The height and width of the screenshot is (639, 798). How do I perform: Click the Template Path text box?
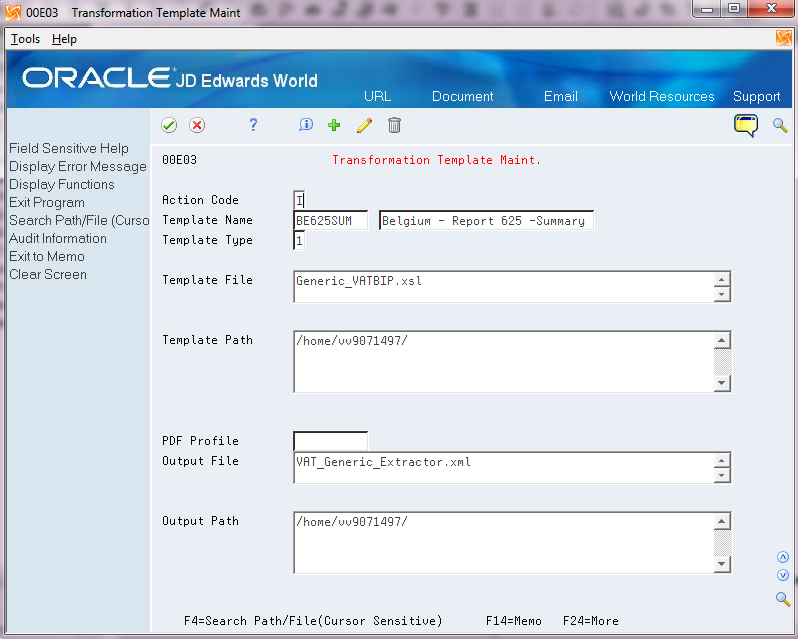pyautogui.click(x=504, y=362)
